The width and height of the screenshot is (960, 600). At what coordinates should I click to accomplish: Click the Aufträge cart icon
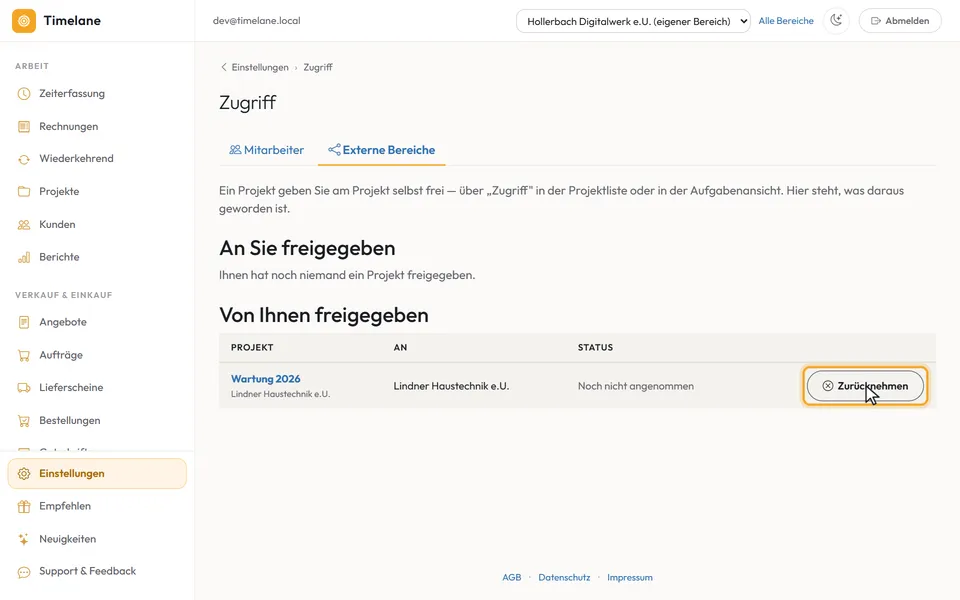(24, 355)
